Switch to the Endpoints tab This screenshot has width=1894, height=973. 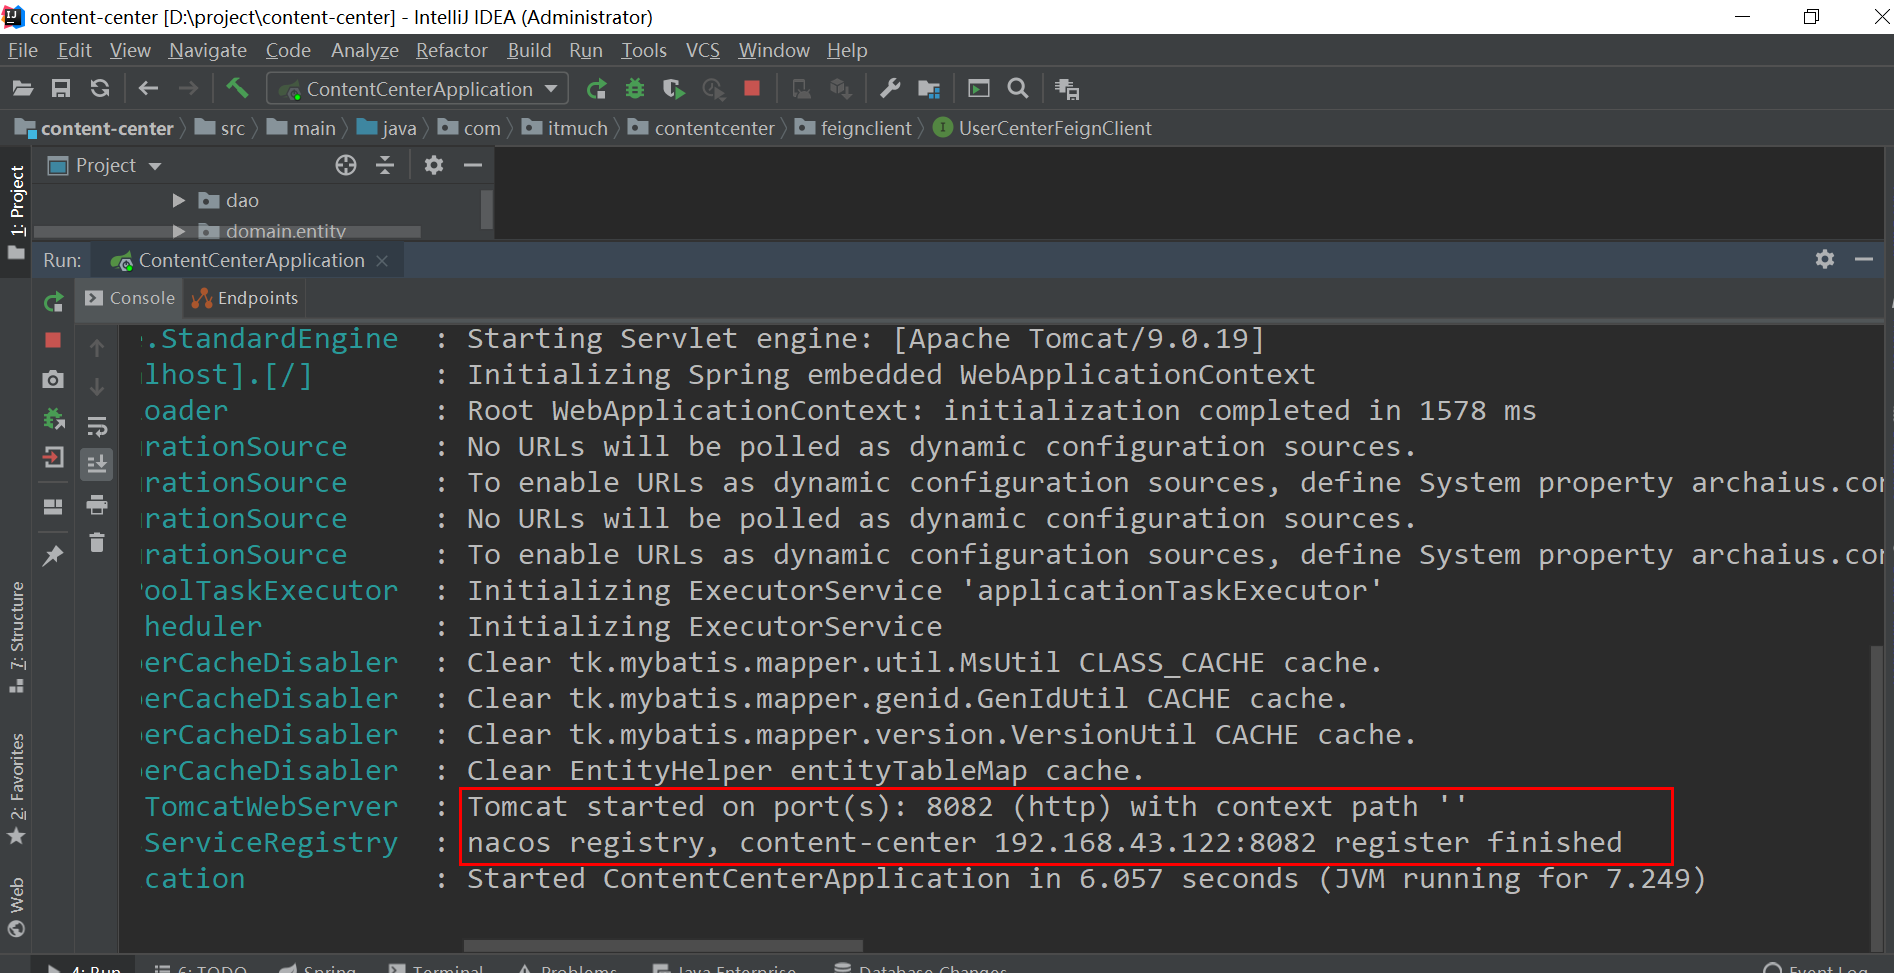pyautogui.click(x=245, y=298)
